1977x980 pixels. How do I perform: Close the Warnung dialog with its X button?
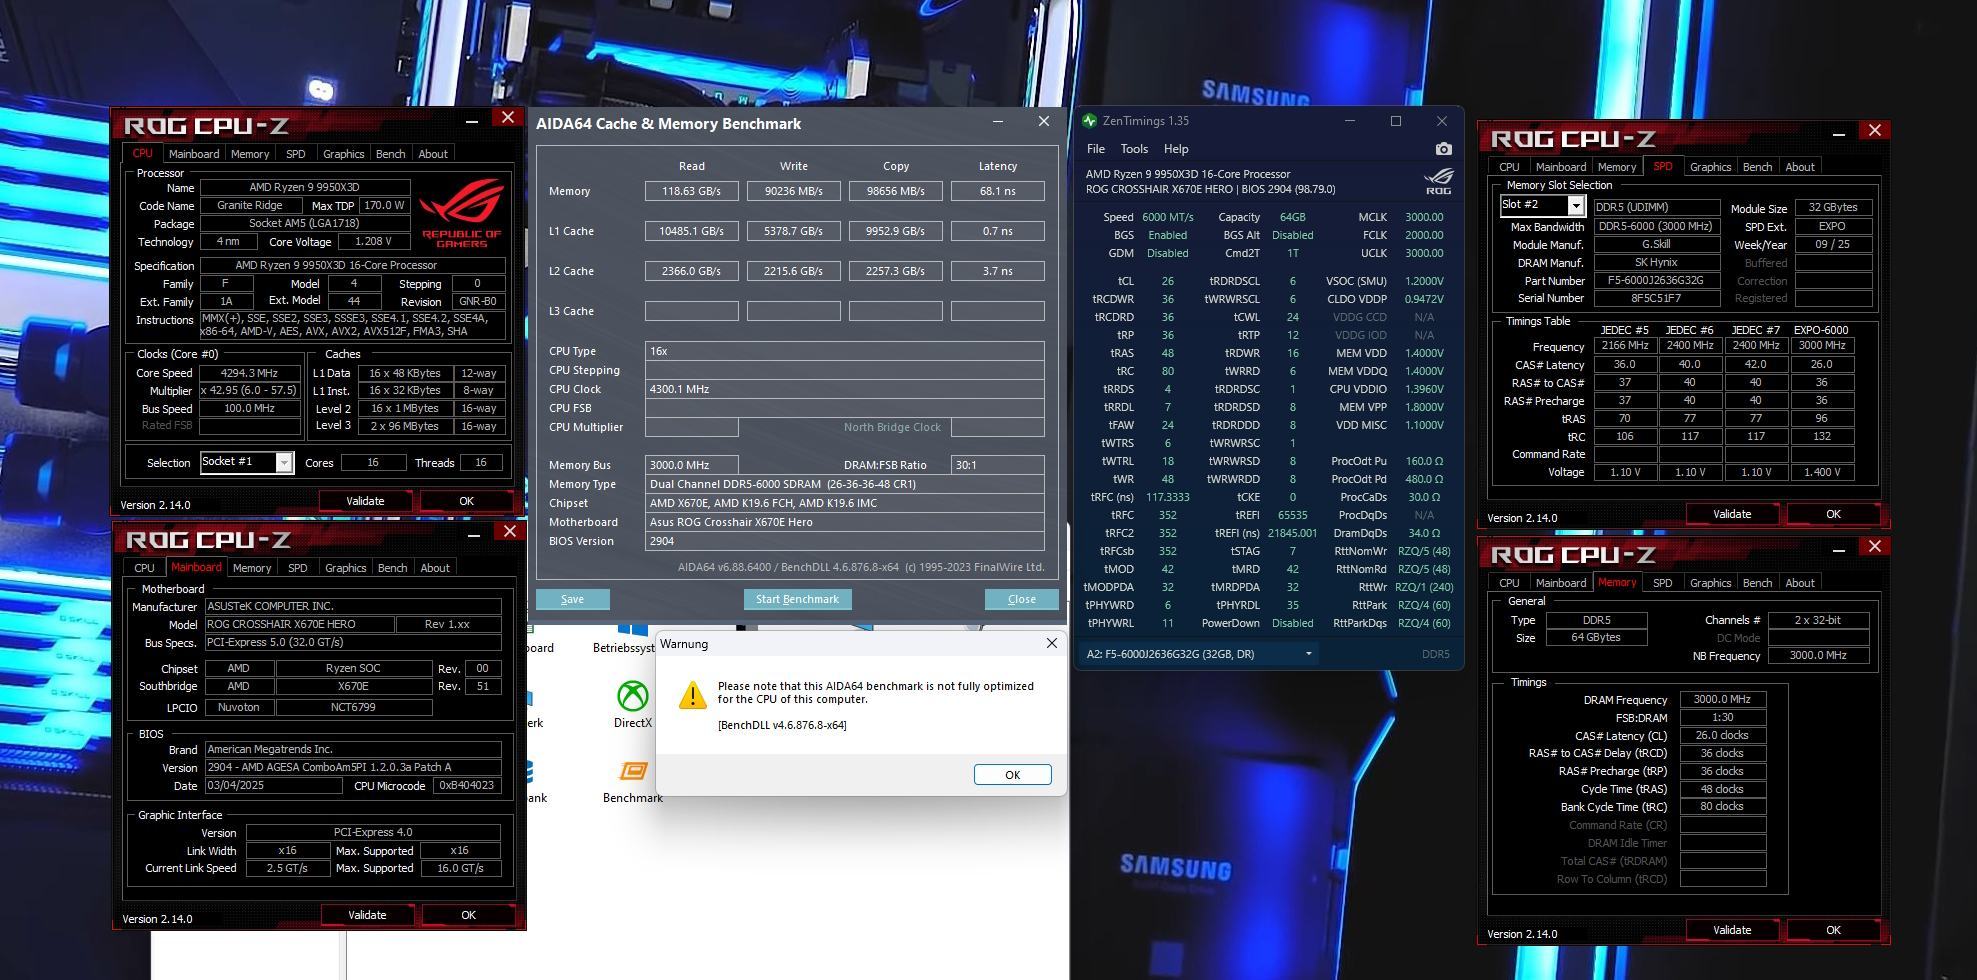click(x=1051, y=643)
